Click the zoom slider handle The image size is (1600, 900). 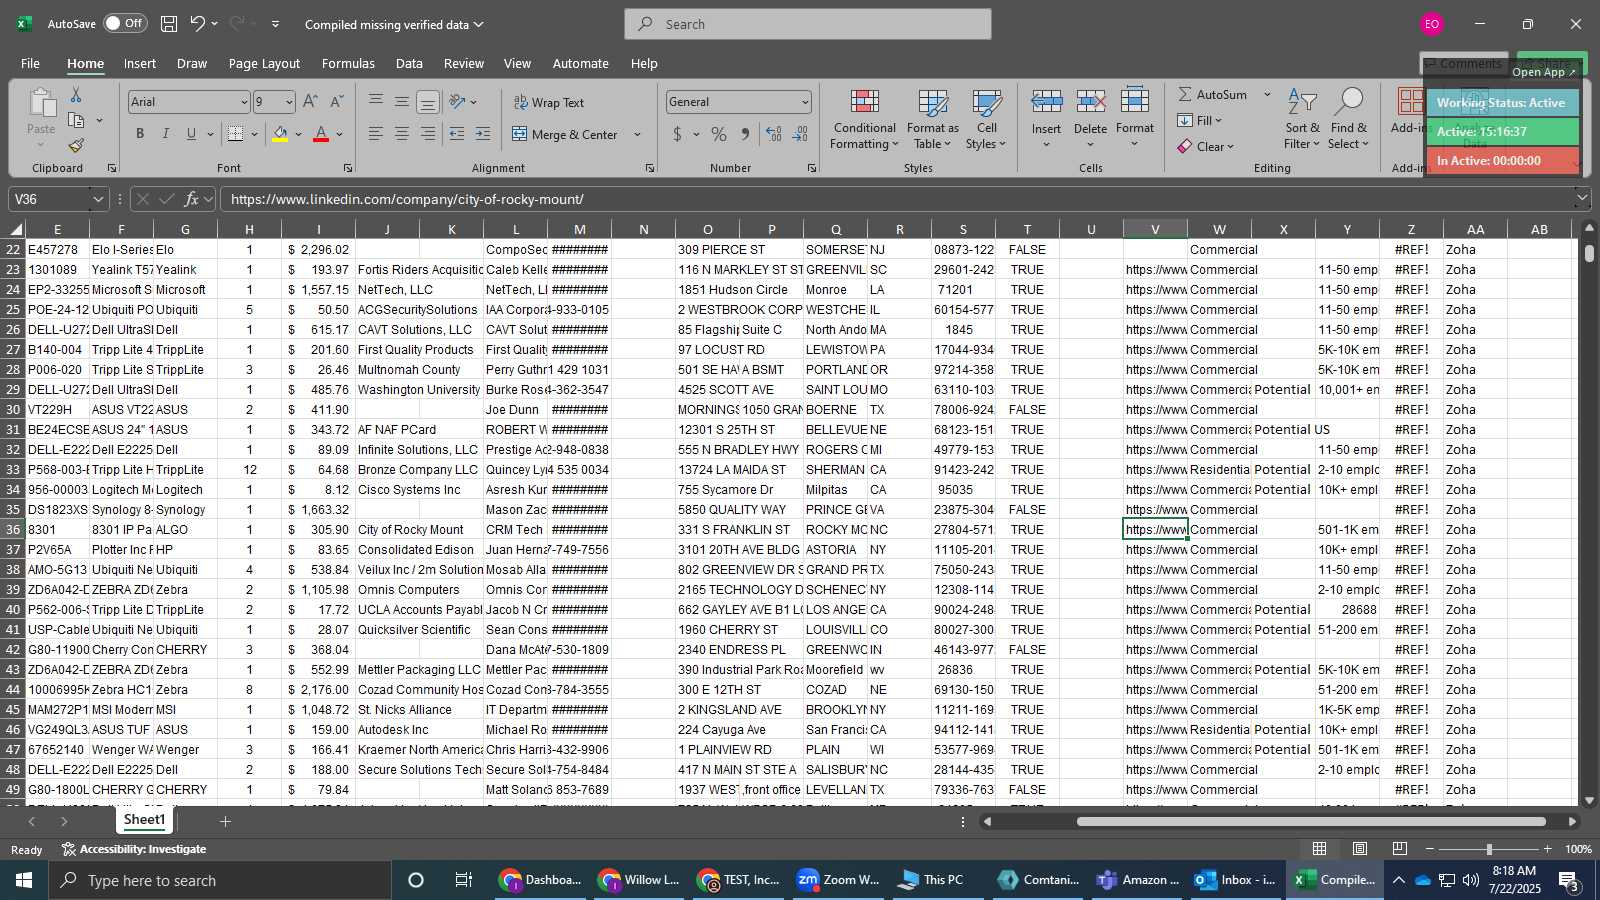click(1489, 849)
